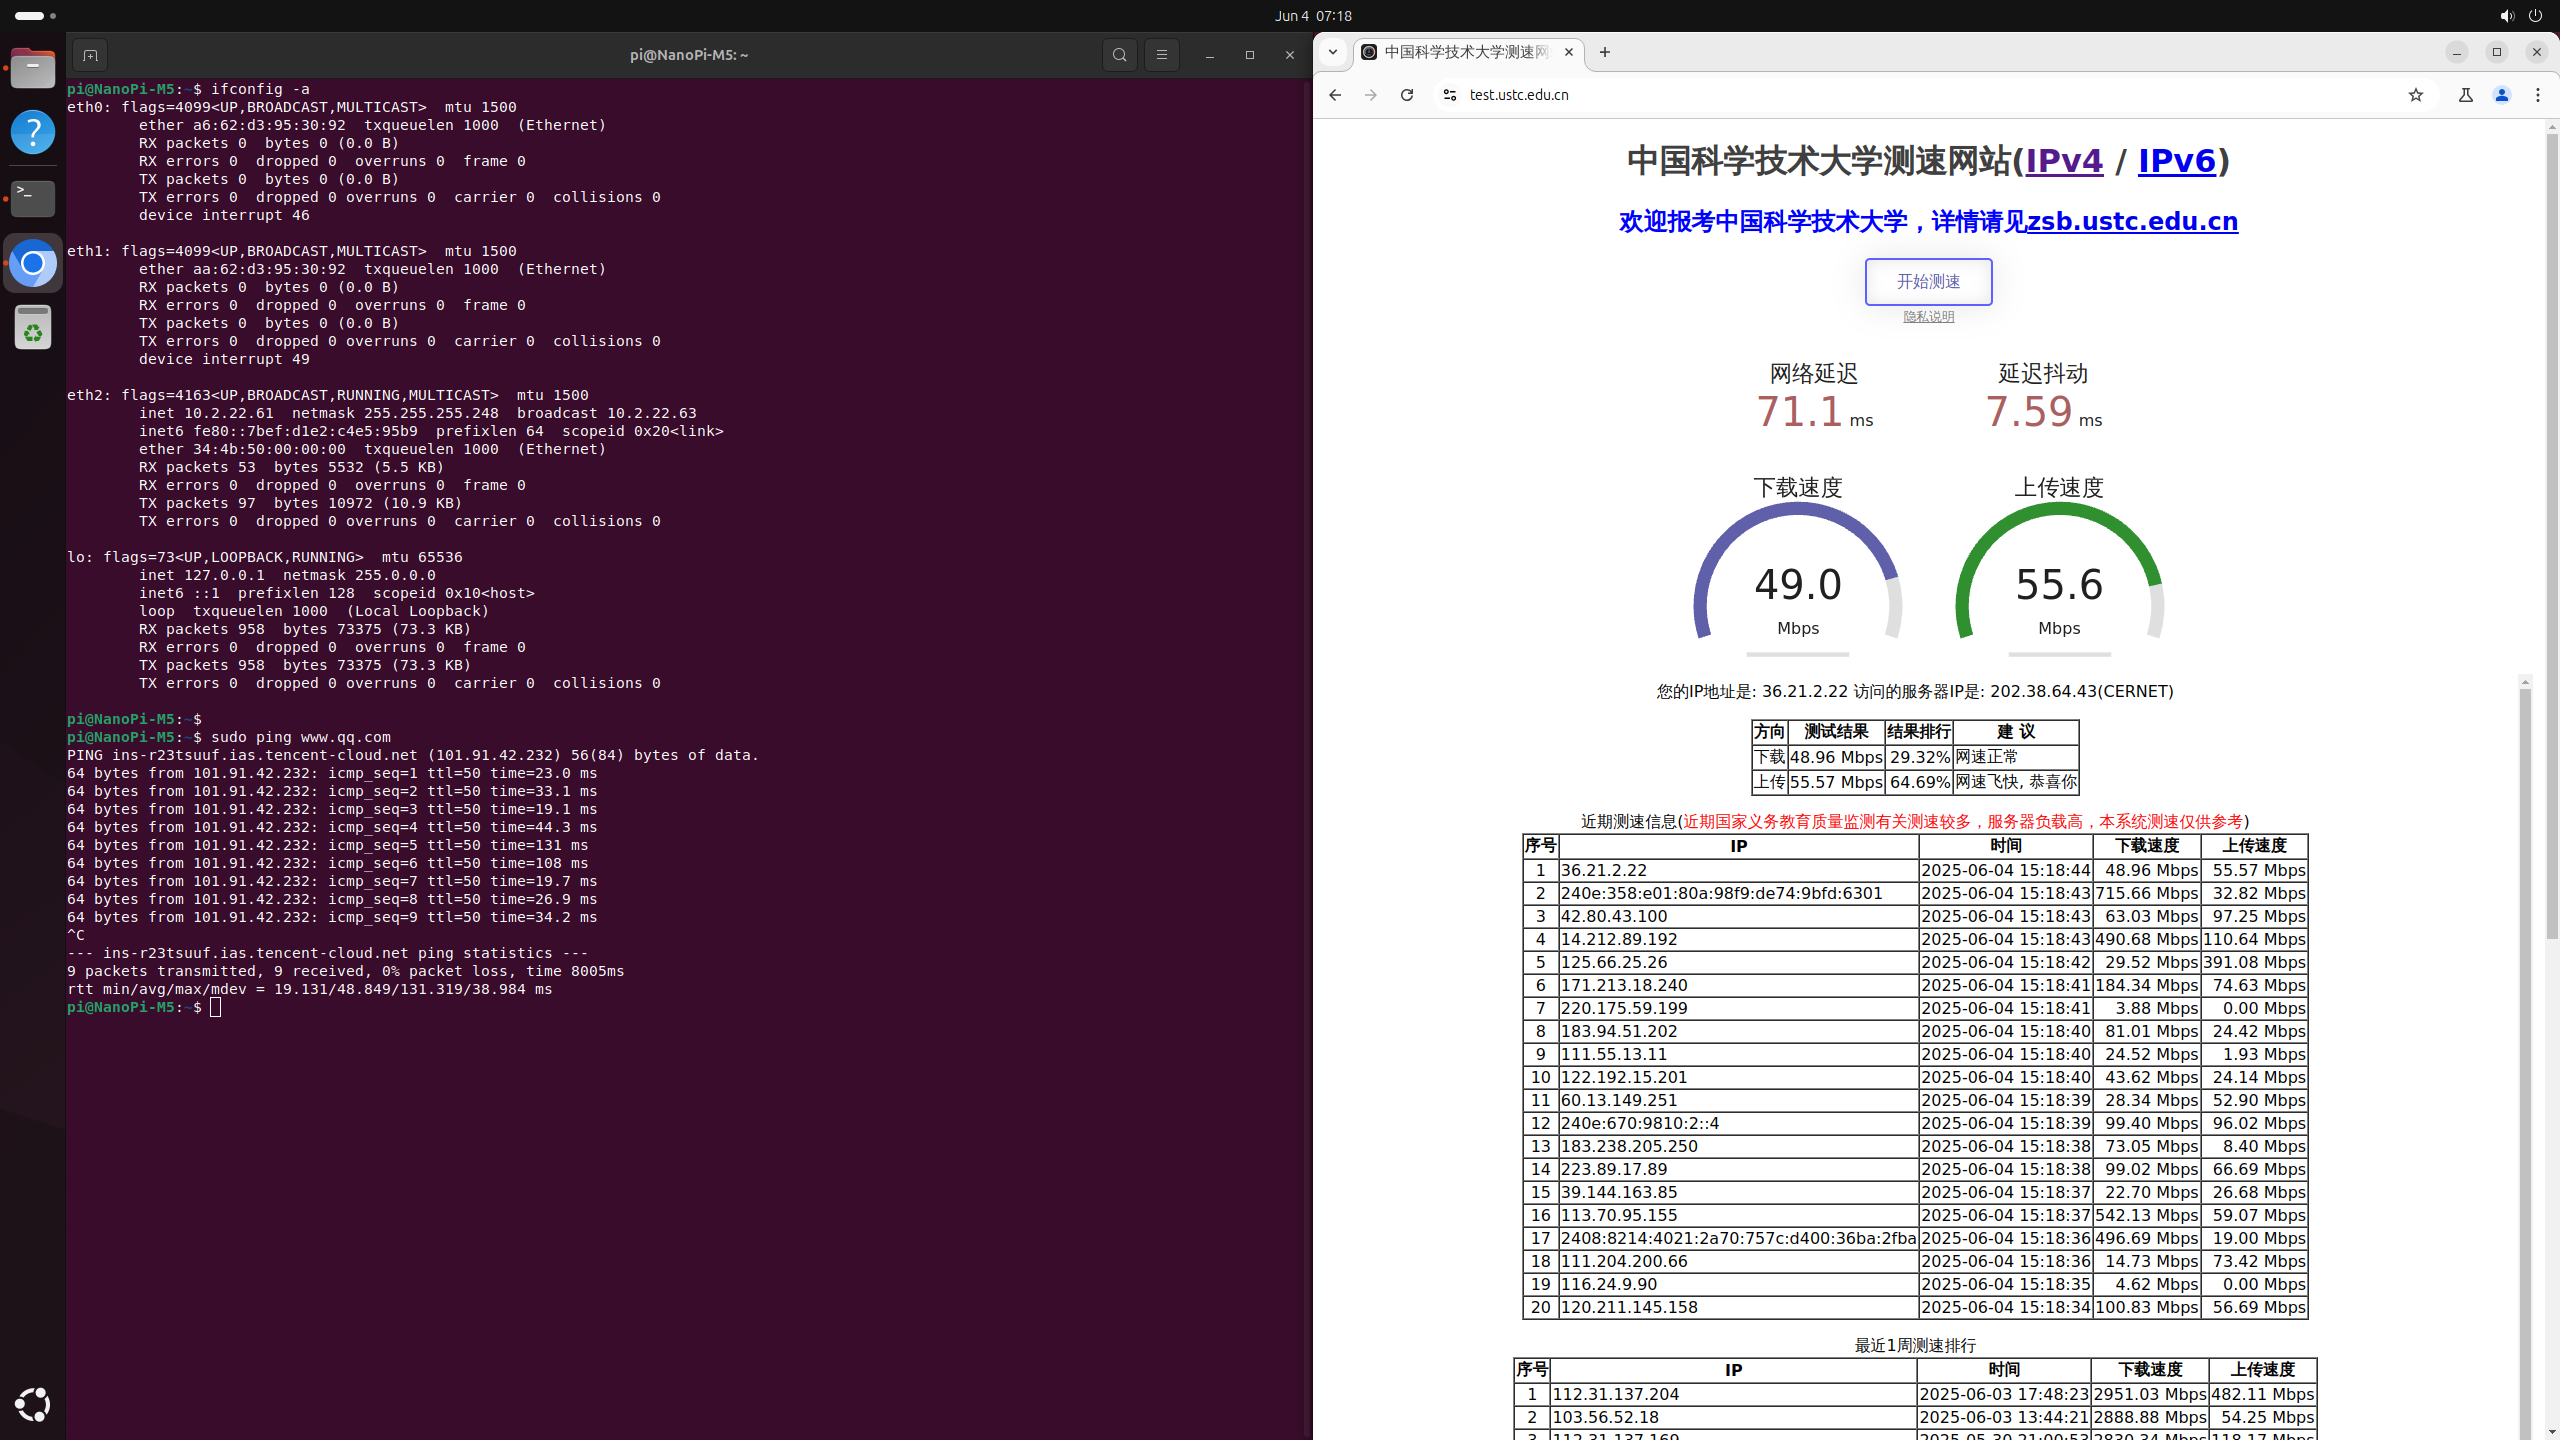Screen dimensions: 2560x1440
Task: Click the terminal search icon
Action: click(x=1119, y=55)
